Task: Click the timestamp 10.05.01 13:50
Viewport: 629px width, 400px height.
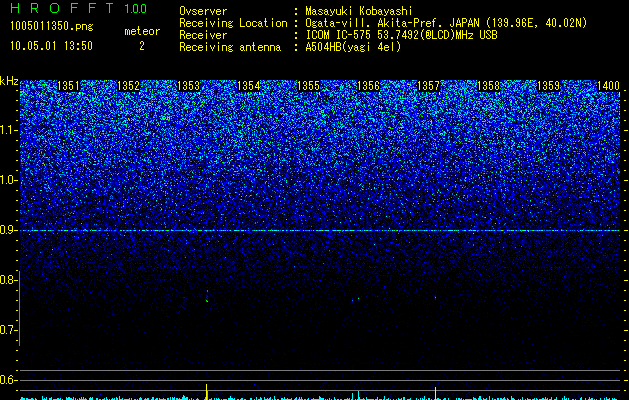Action: click(51, 46)
